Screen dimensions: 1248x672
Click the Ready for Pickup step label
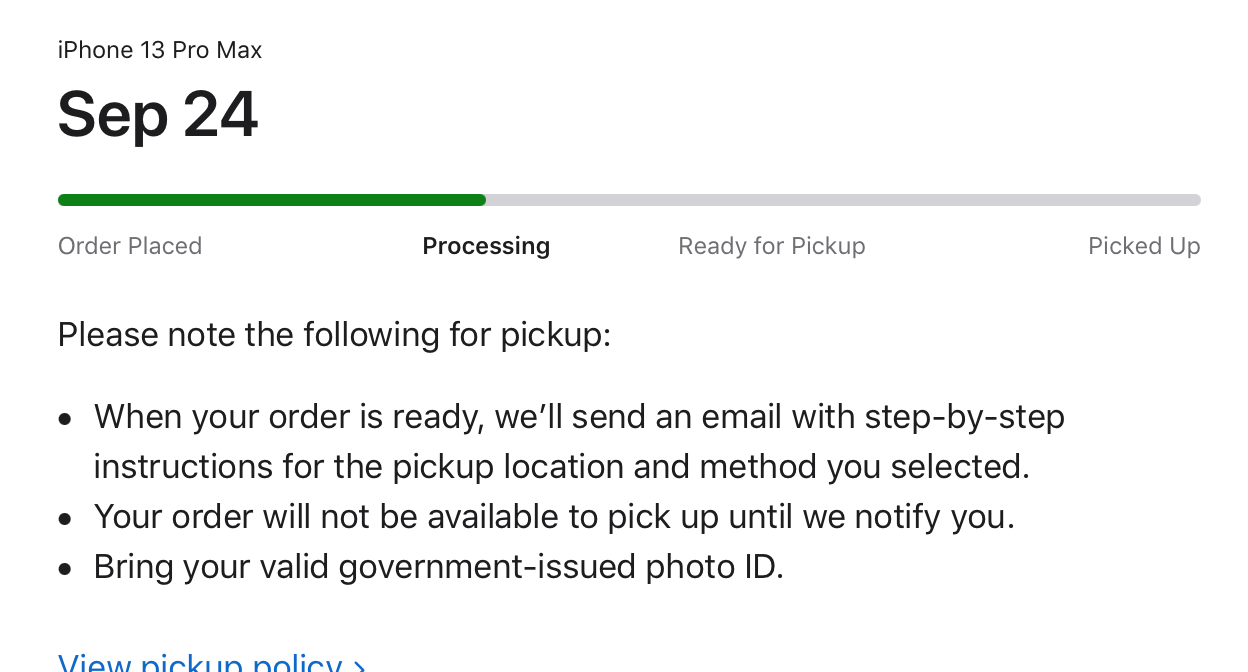click(771, 246)
